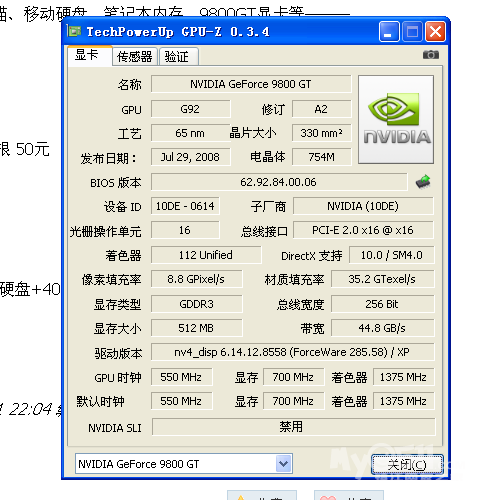Click the 35.2 GTexel/s field
The width and height of the screenshot is (498, 500).
click(383, 279)
